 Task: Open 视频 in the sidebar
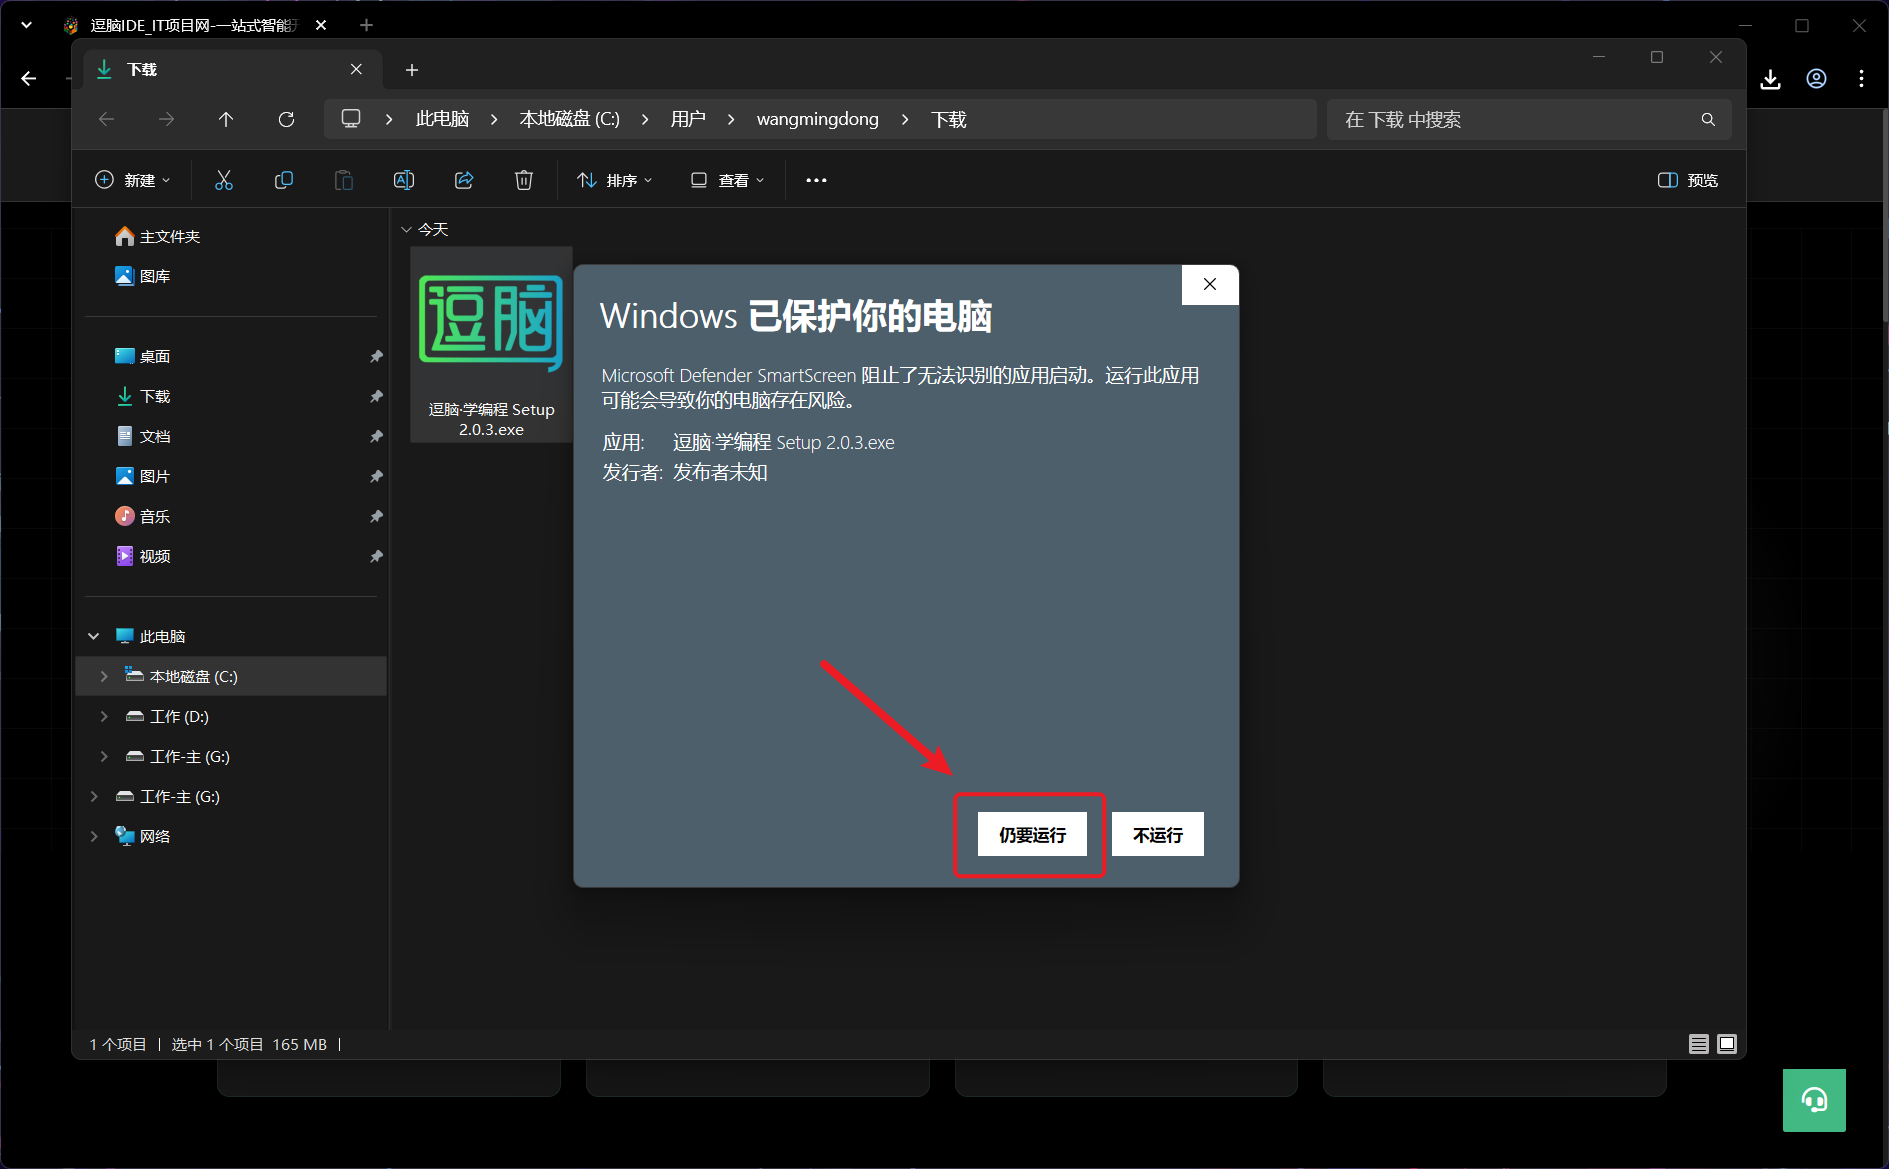click(143, 556)
